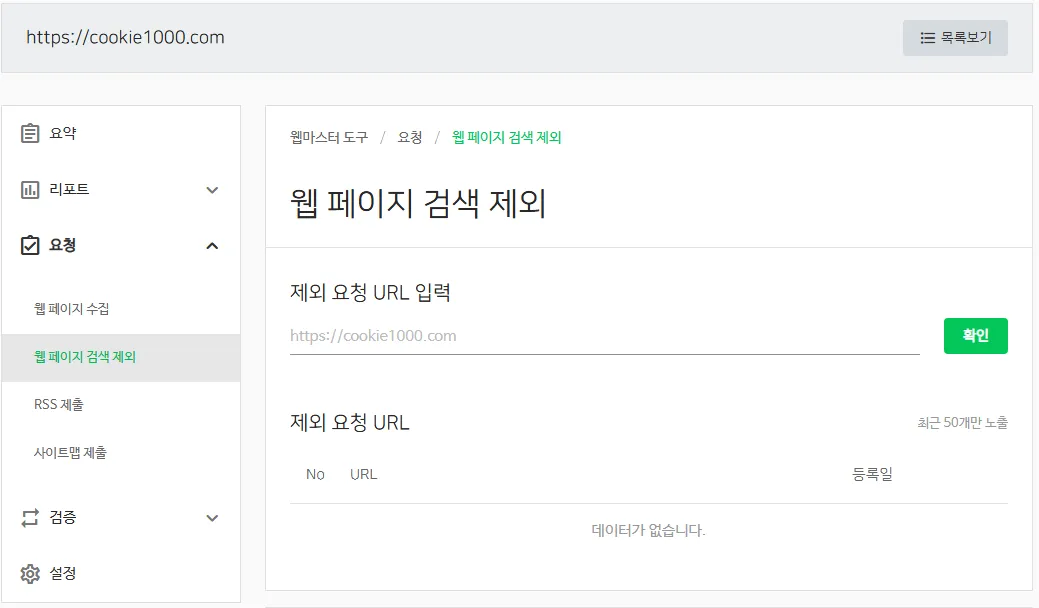Click the 요청 breadcrumb link

click(408, 139)
